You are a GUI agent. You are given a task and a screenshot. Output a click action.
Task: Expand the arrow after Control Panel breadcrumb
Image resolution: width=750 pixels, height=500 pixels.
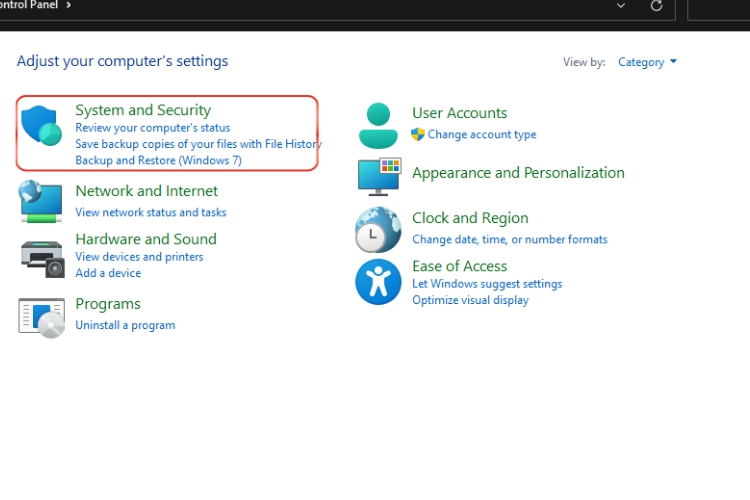(x=68, y=6)
